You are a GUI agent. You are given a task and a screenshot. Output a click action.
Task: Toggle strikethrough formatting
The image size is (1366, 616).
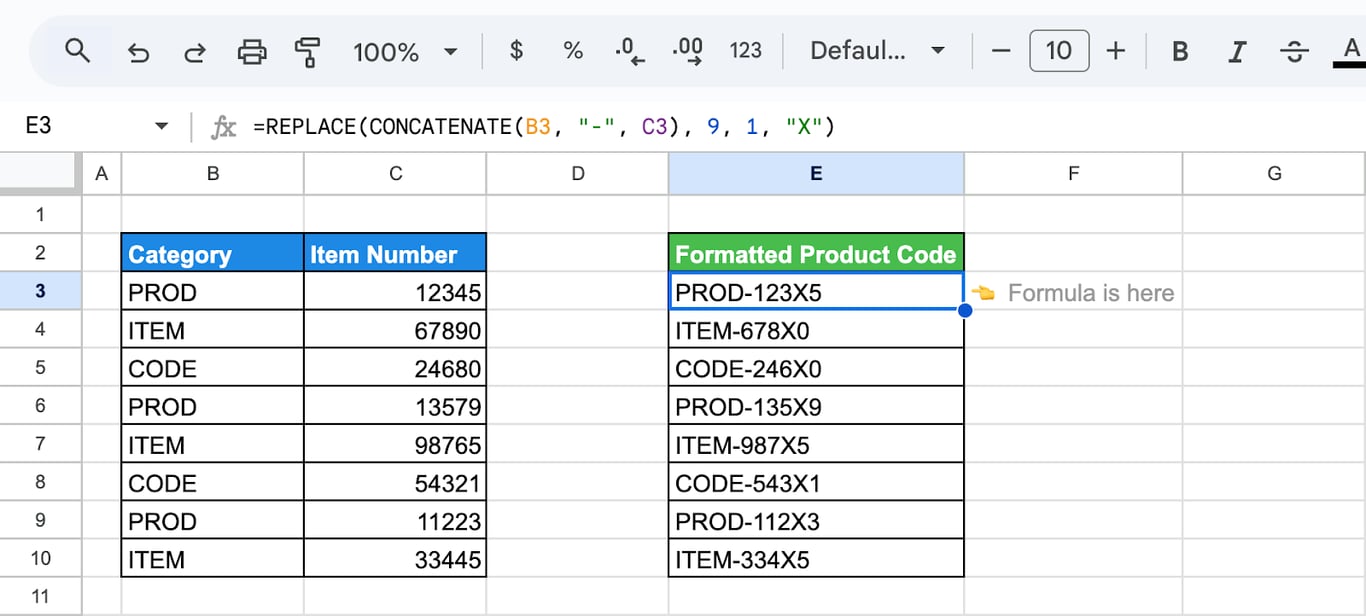(x=1295, y=51)
